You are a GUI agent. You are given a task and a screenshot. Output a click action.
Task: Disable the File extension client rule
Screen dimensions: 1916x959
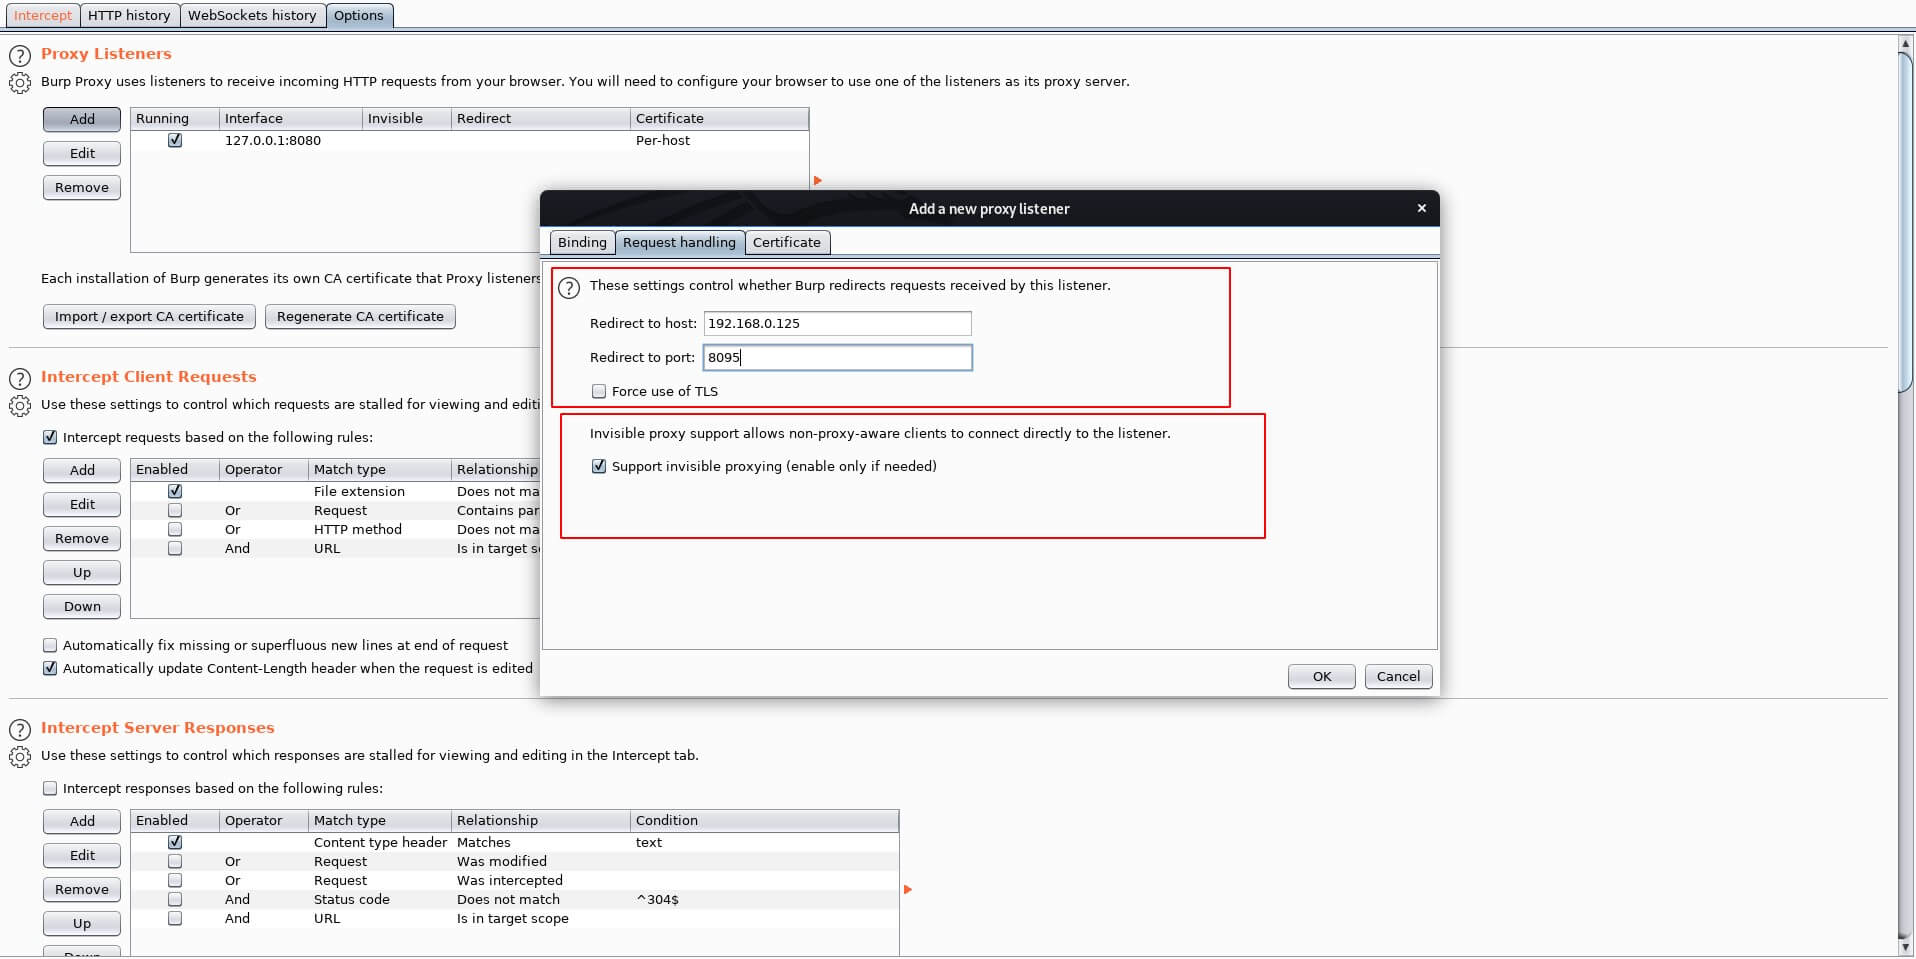coord(175,491)
